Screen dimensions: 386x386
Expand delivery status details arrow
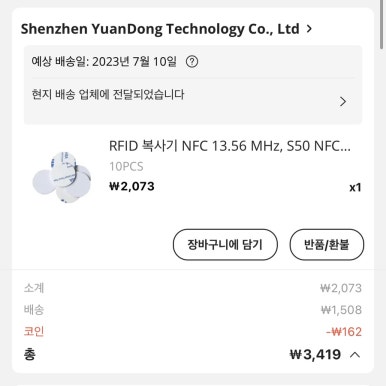[343, 101]
